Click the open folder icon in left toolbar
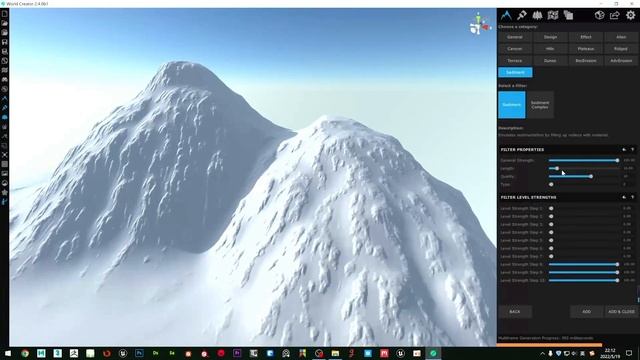 4,23
